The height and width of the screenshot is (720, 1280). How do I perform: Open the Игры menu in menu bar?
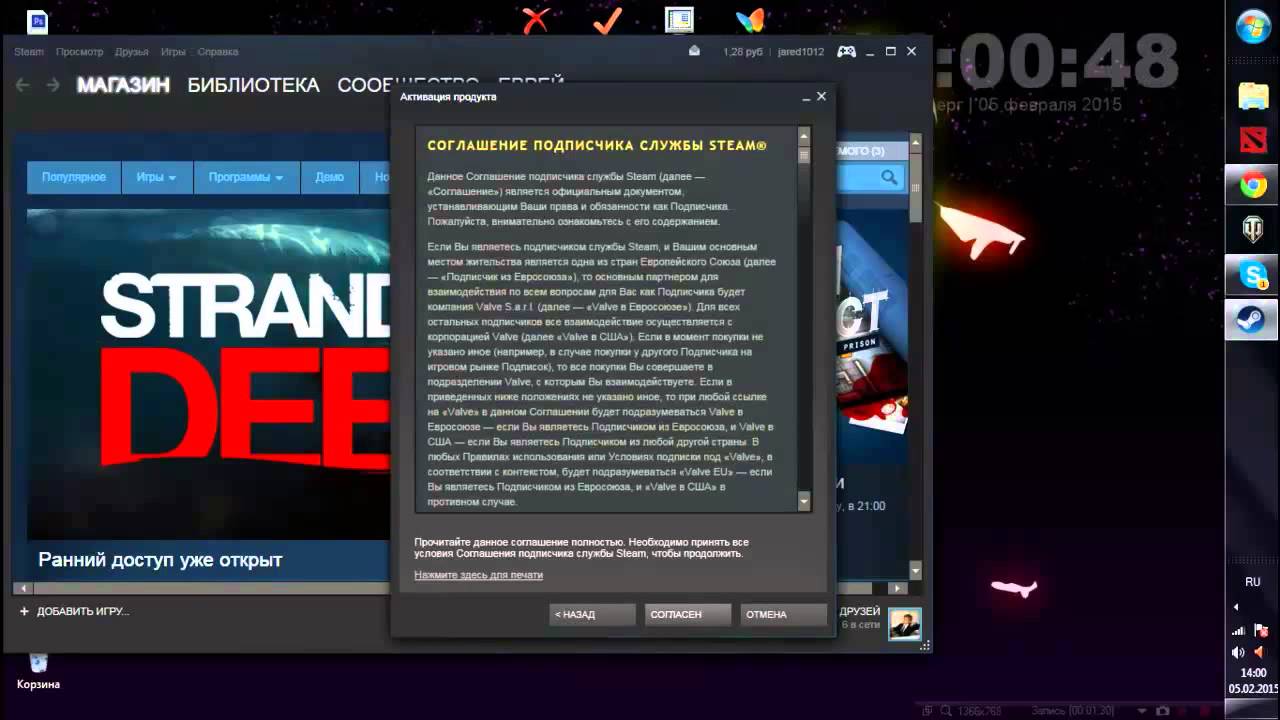(x=173, y=51)
